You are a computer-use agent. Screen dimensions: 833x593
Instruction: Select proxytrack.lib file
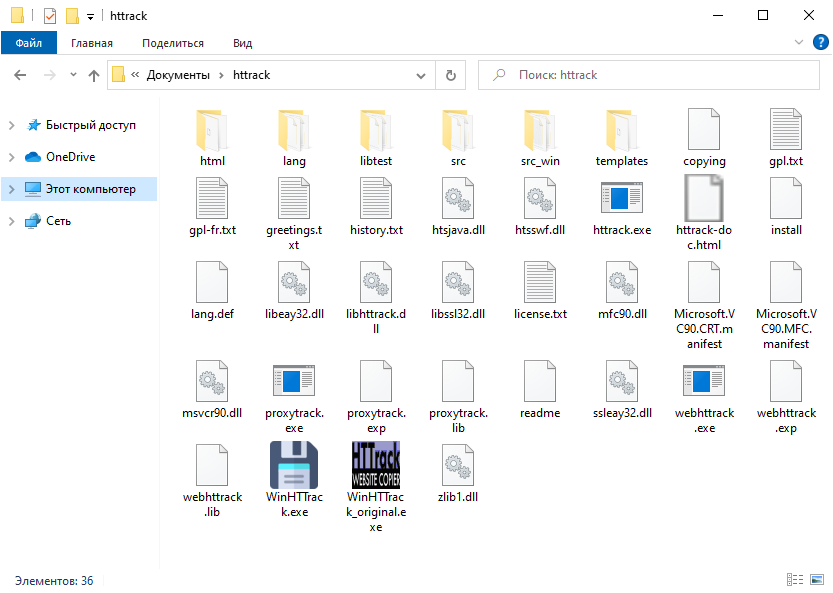coord(457,397)
